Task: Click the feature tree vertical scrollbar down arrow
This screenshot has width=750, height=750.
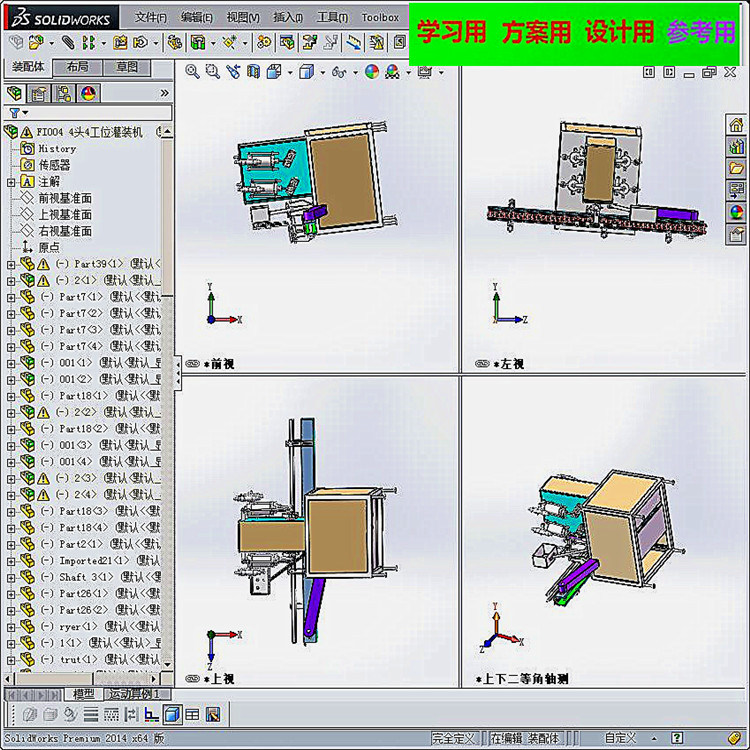Action: click(x=167, y=664)
